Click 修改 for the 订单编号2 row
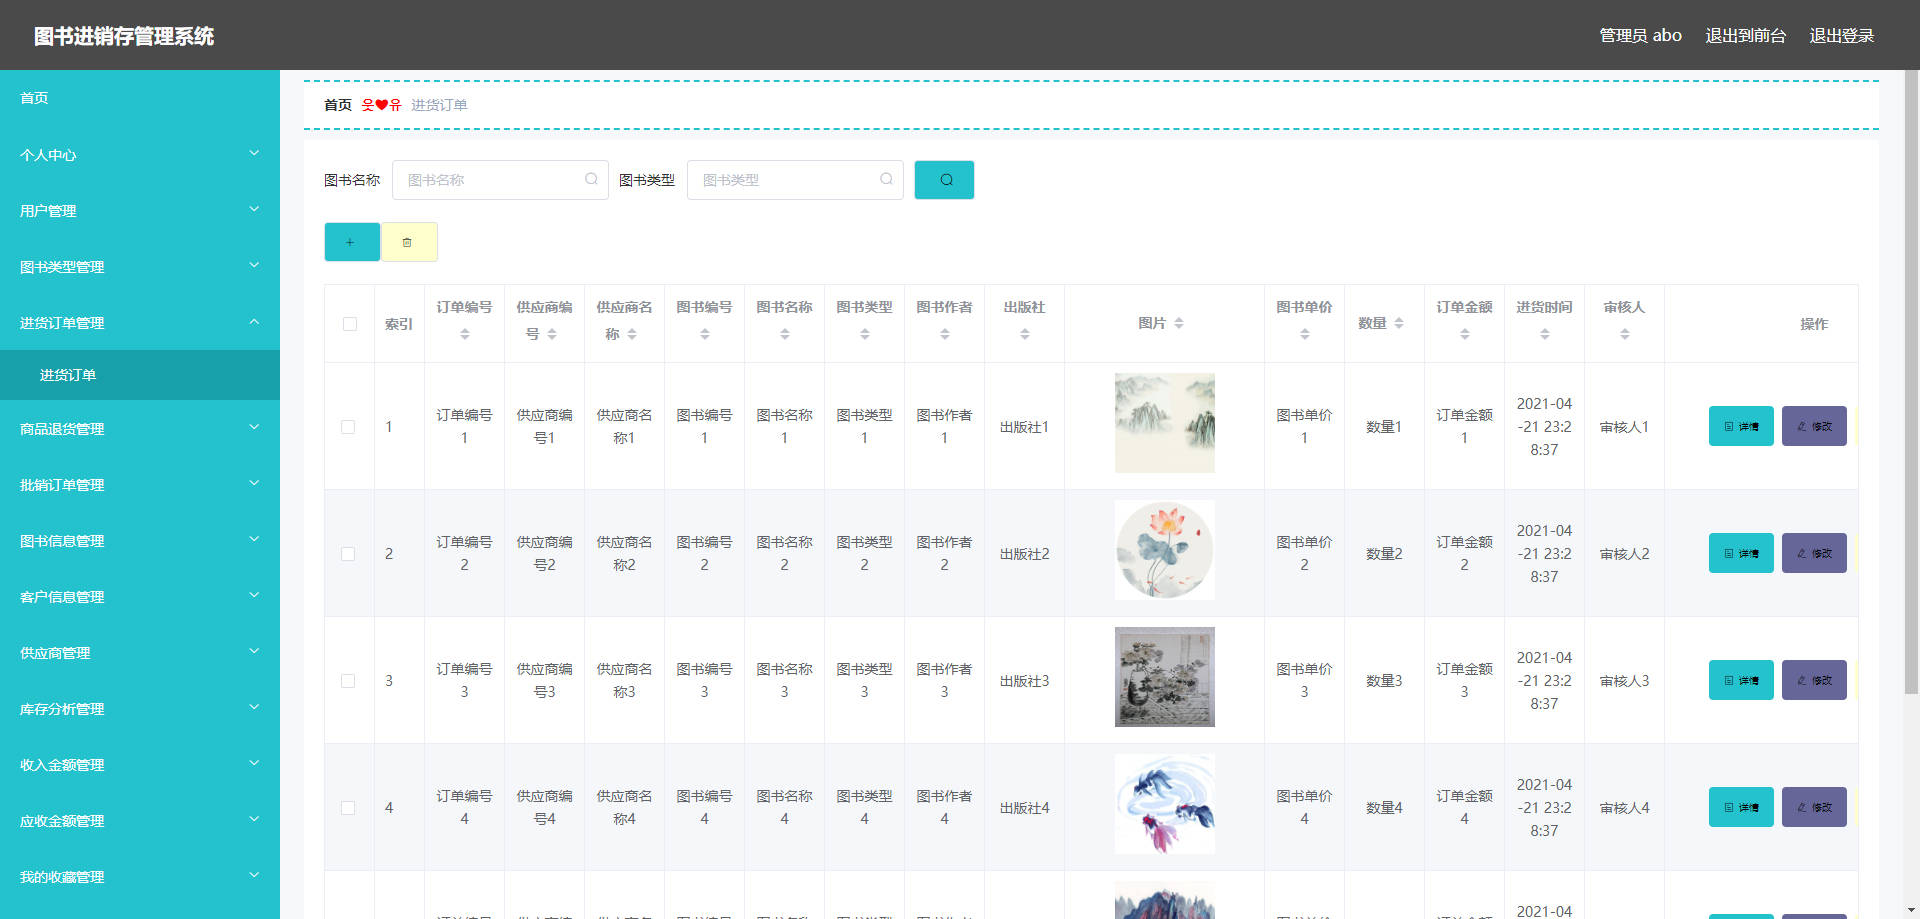1920x919 pixels. pos(1814,553)
